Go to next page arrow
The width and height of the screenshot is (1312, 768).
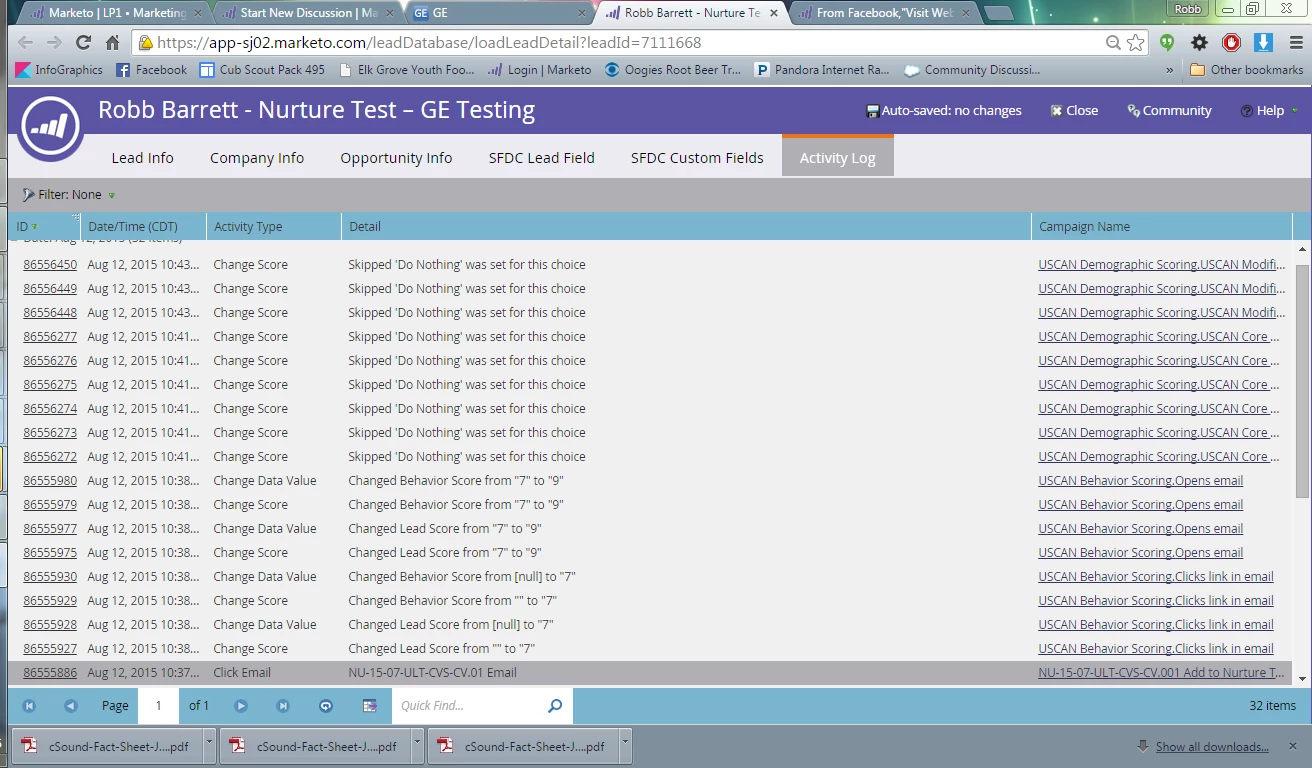(x=241, y=706)
